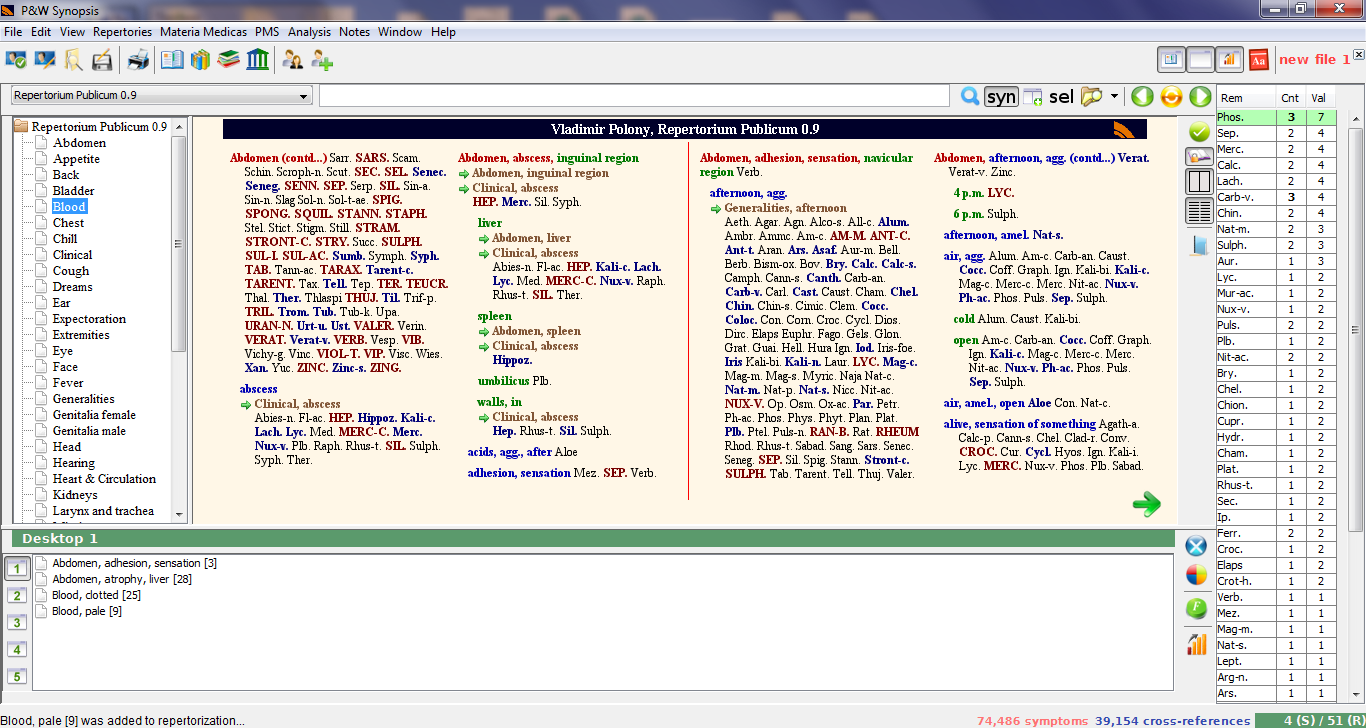This screenshot has height=728, width=1366.
Task: Click the magnifier search icon
Action: click(969, 96)
